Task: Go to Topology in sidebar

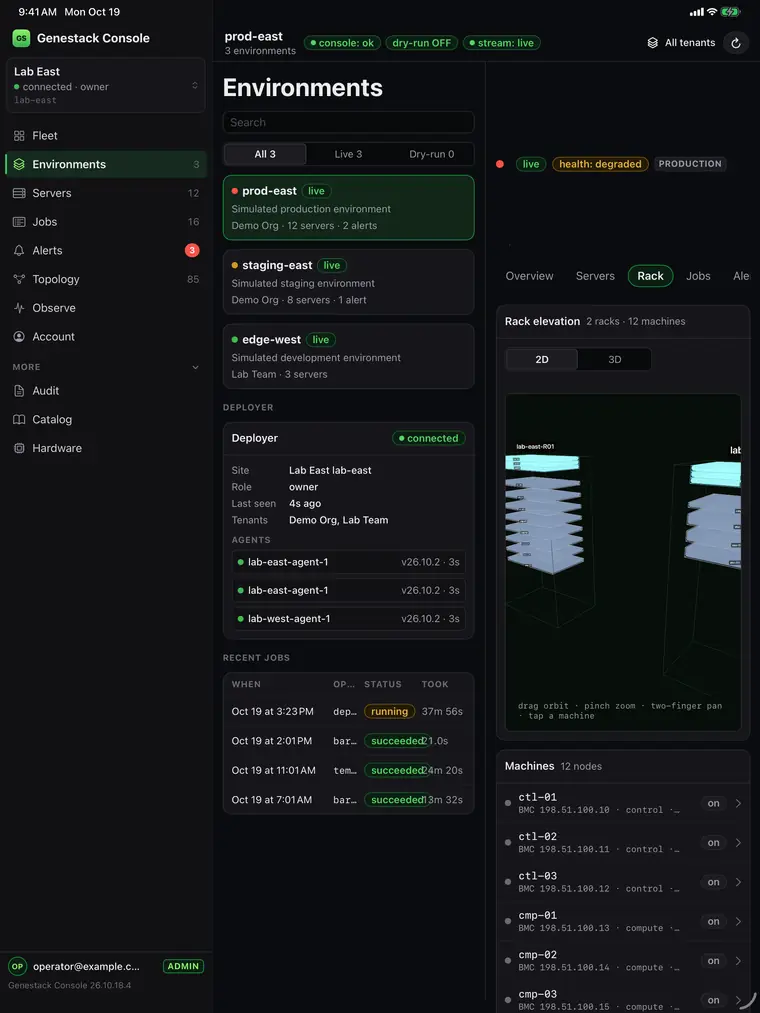Action: click(x=106, y=279)
